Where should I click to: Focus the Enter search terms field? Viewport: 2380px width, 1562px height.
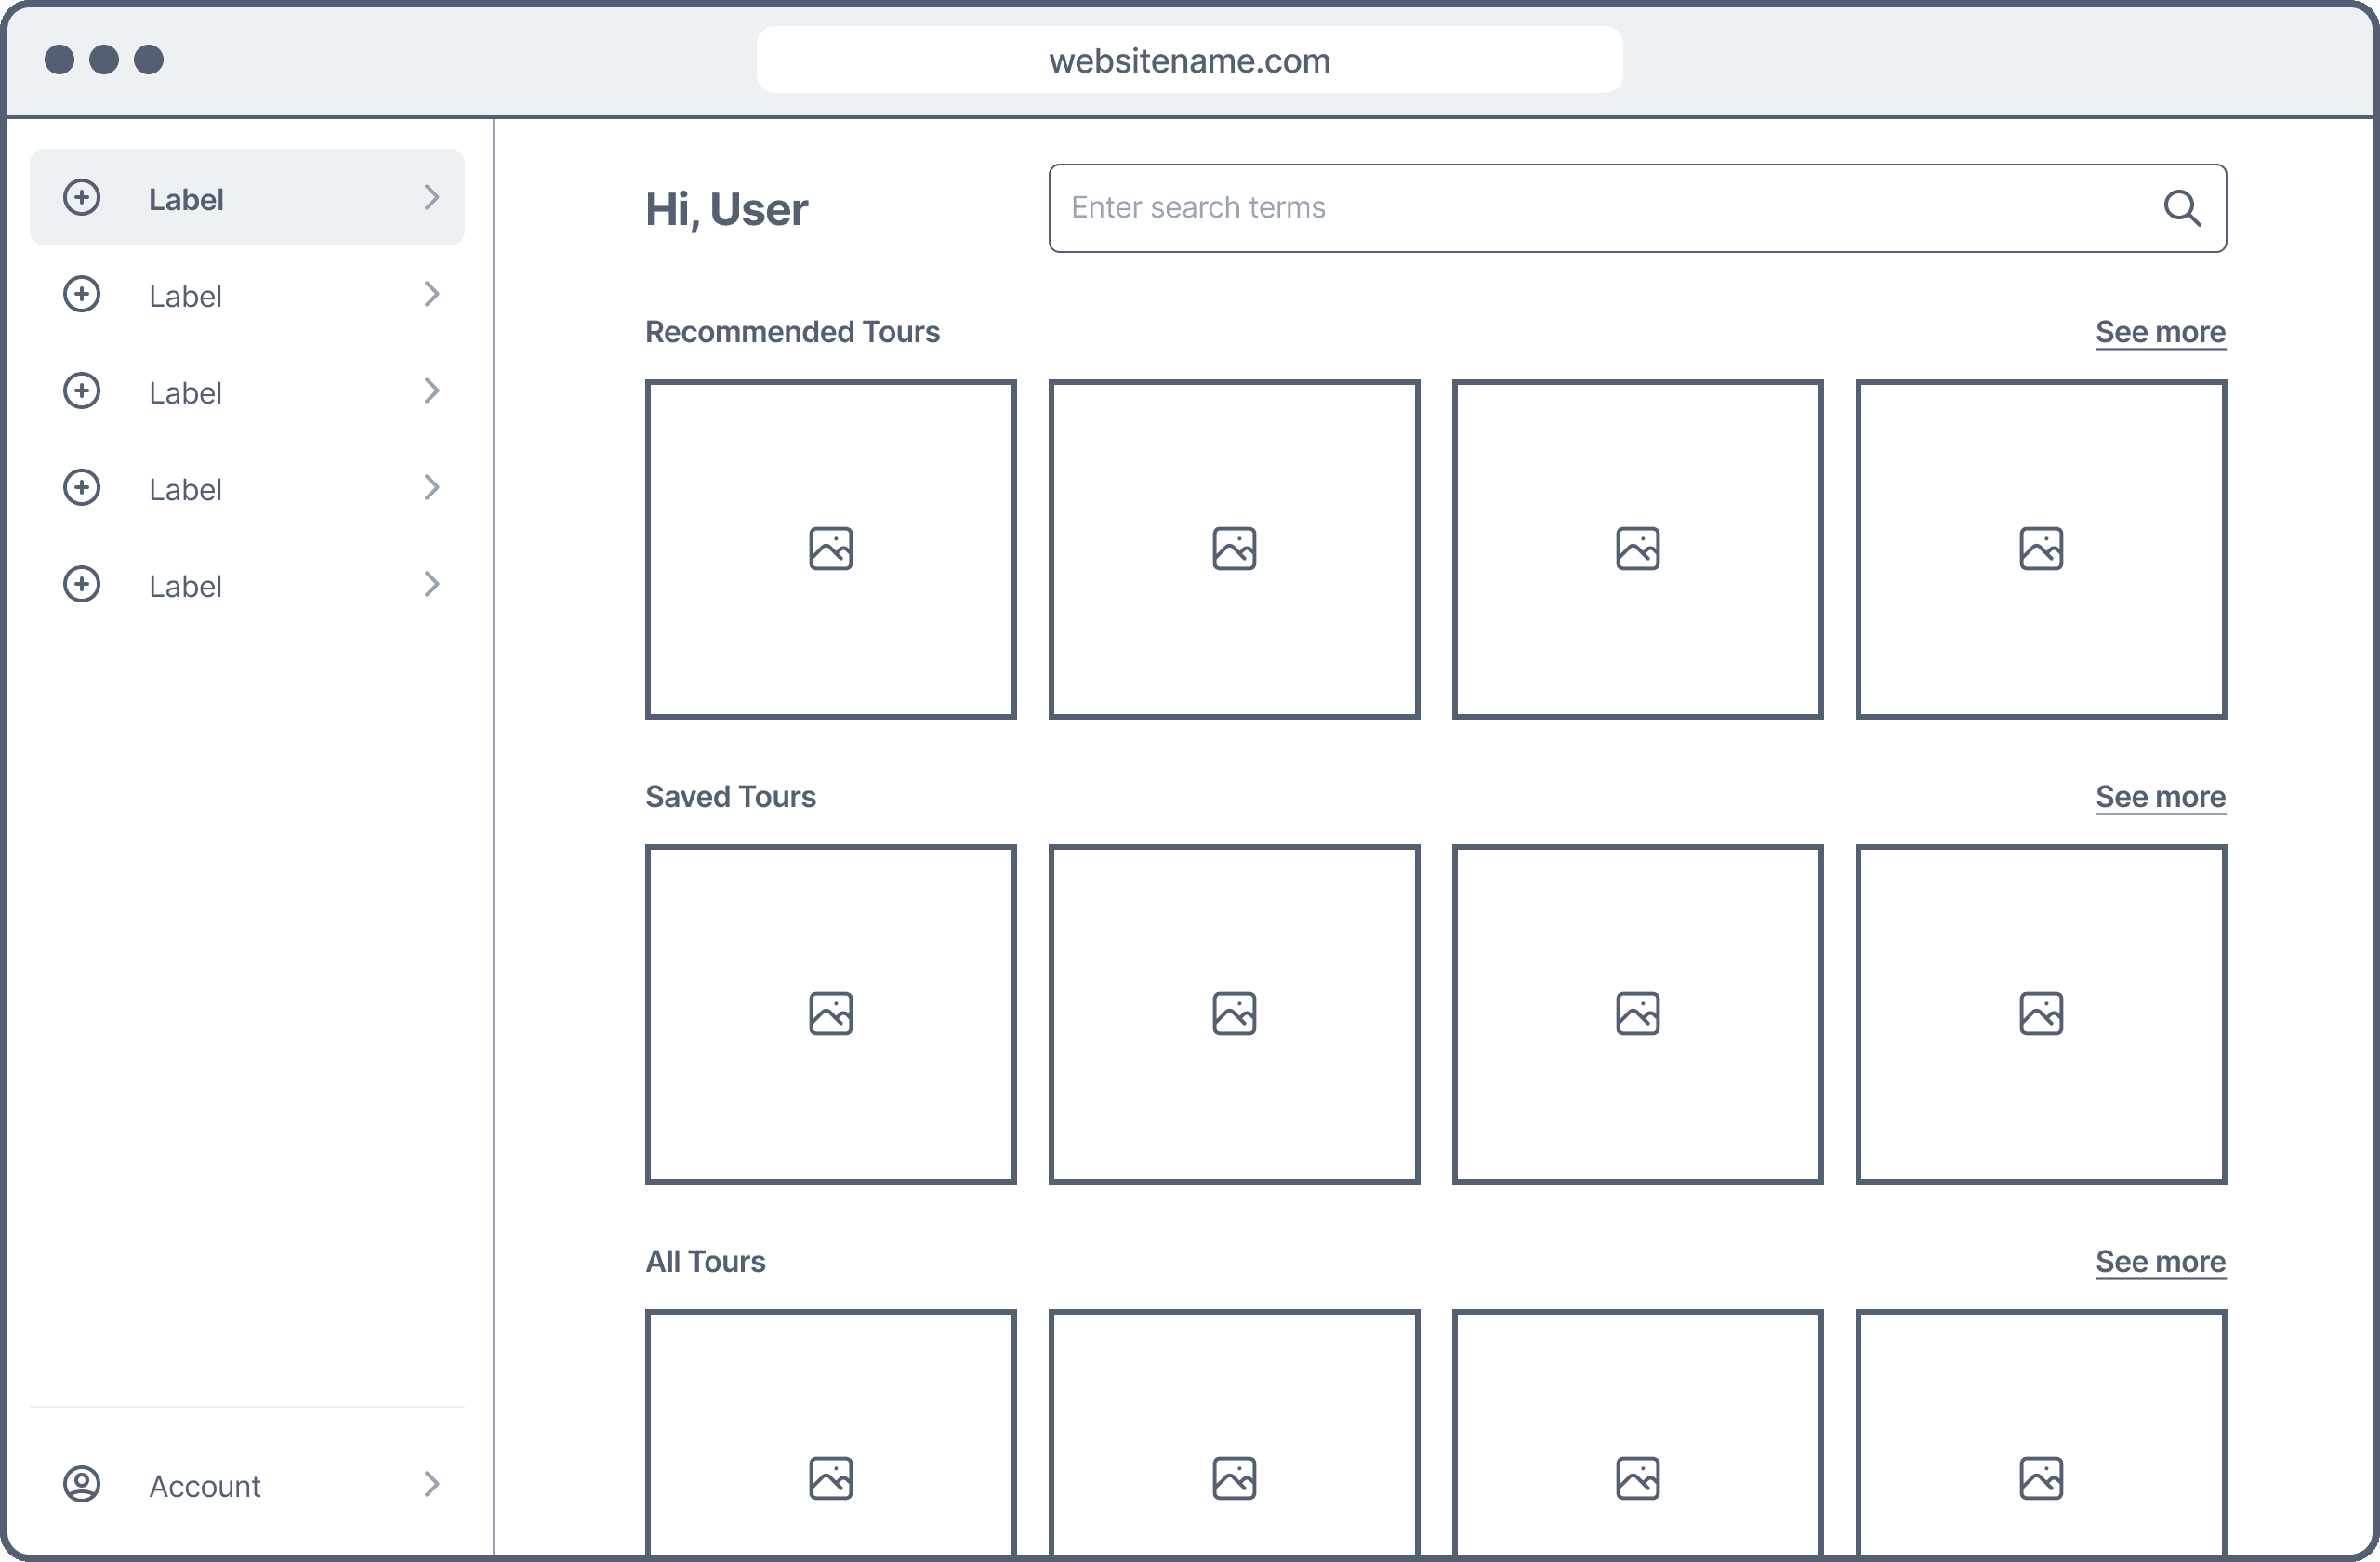1600,208
